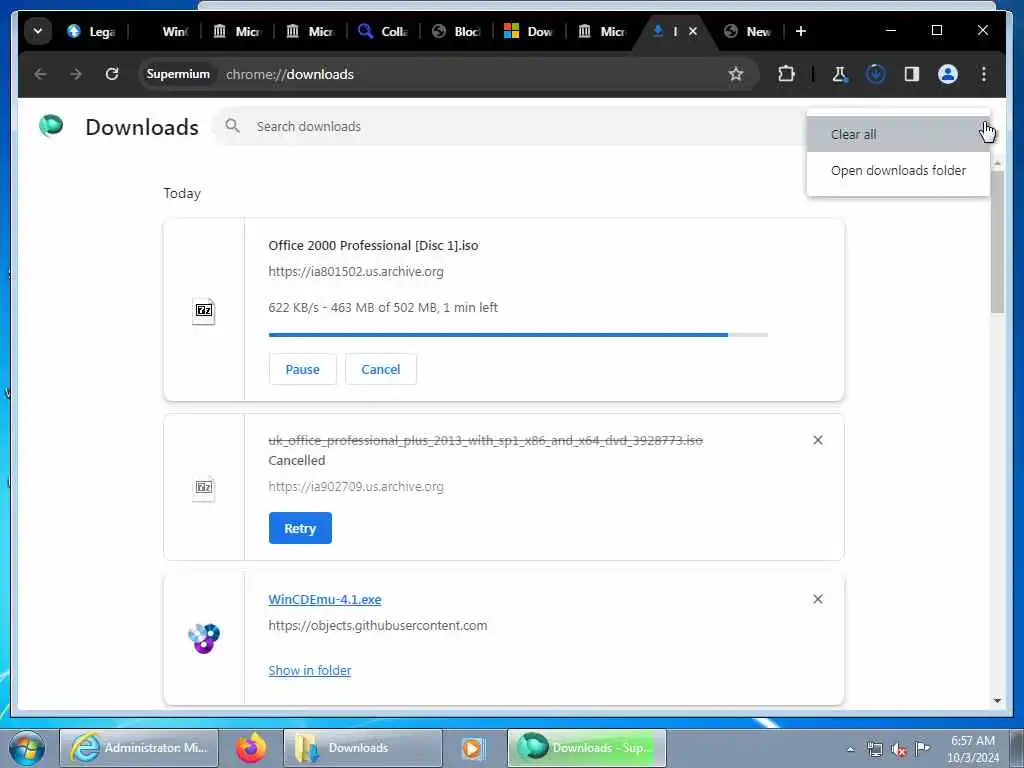Click Office 2000 Professional [Disc 1].iso title
This screenshot has height=768, width=1024.
coord(373,246)
